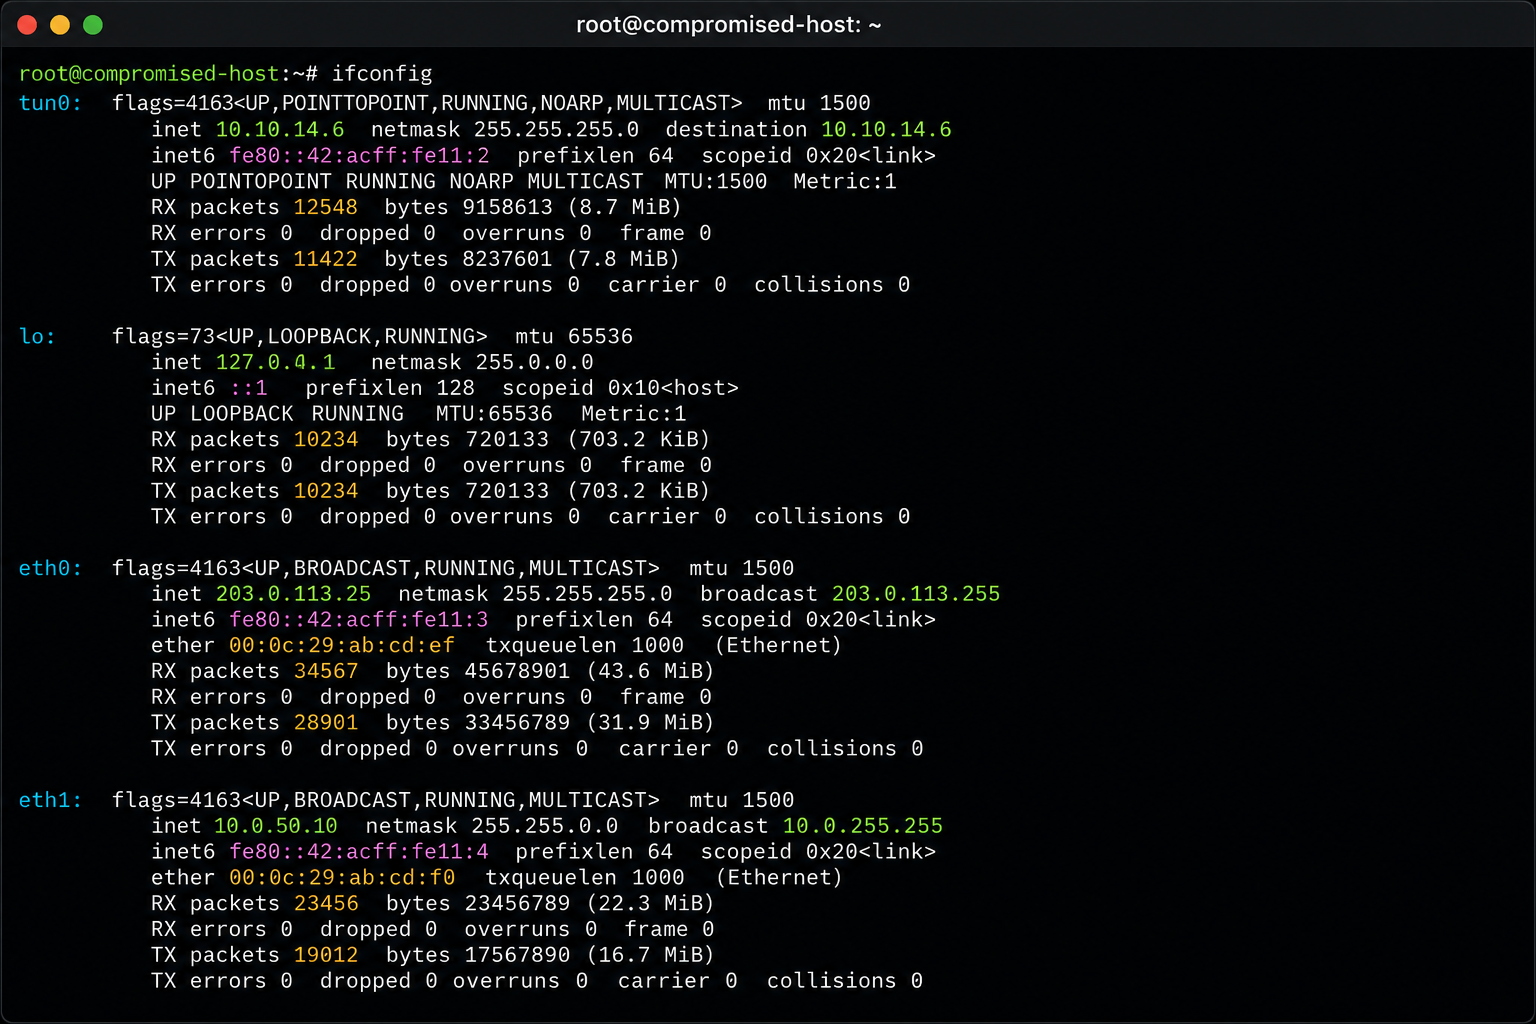Click the red close window button
Viewport: 1536px width, 1024px height.
[28, 25]
